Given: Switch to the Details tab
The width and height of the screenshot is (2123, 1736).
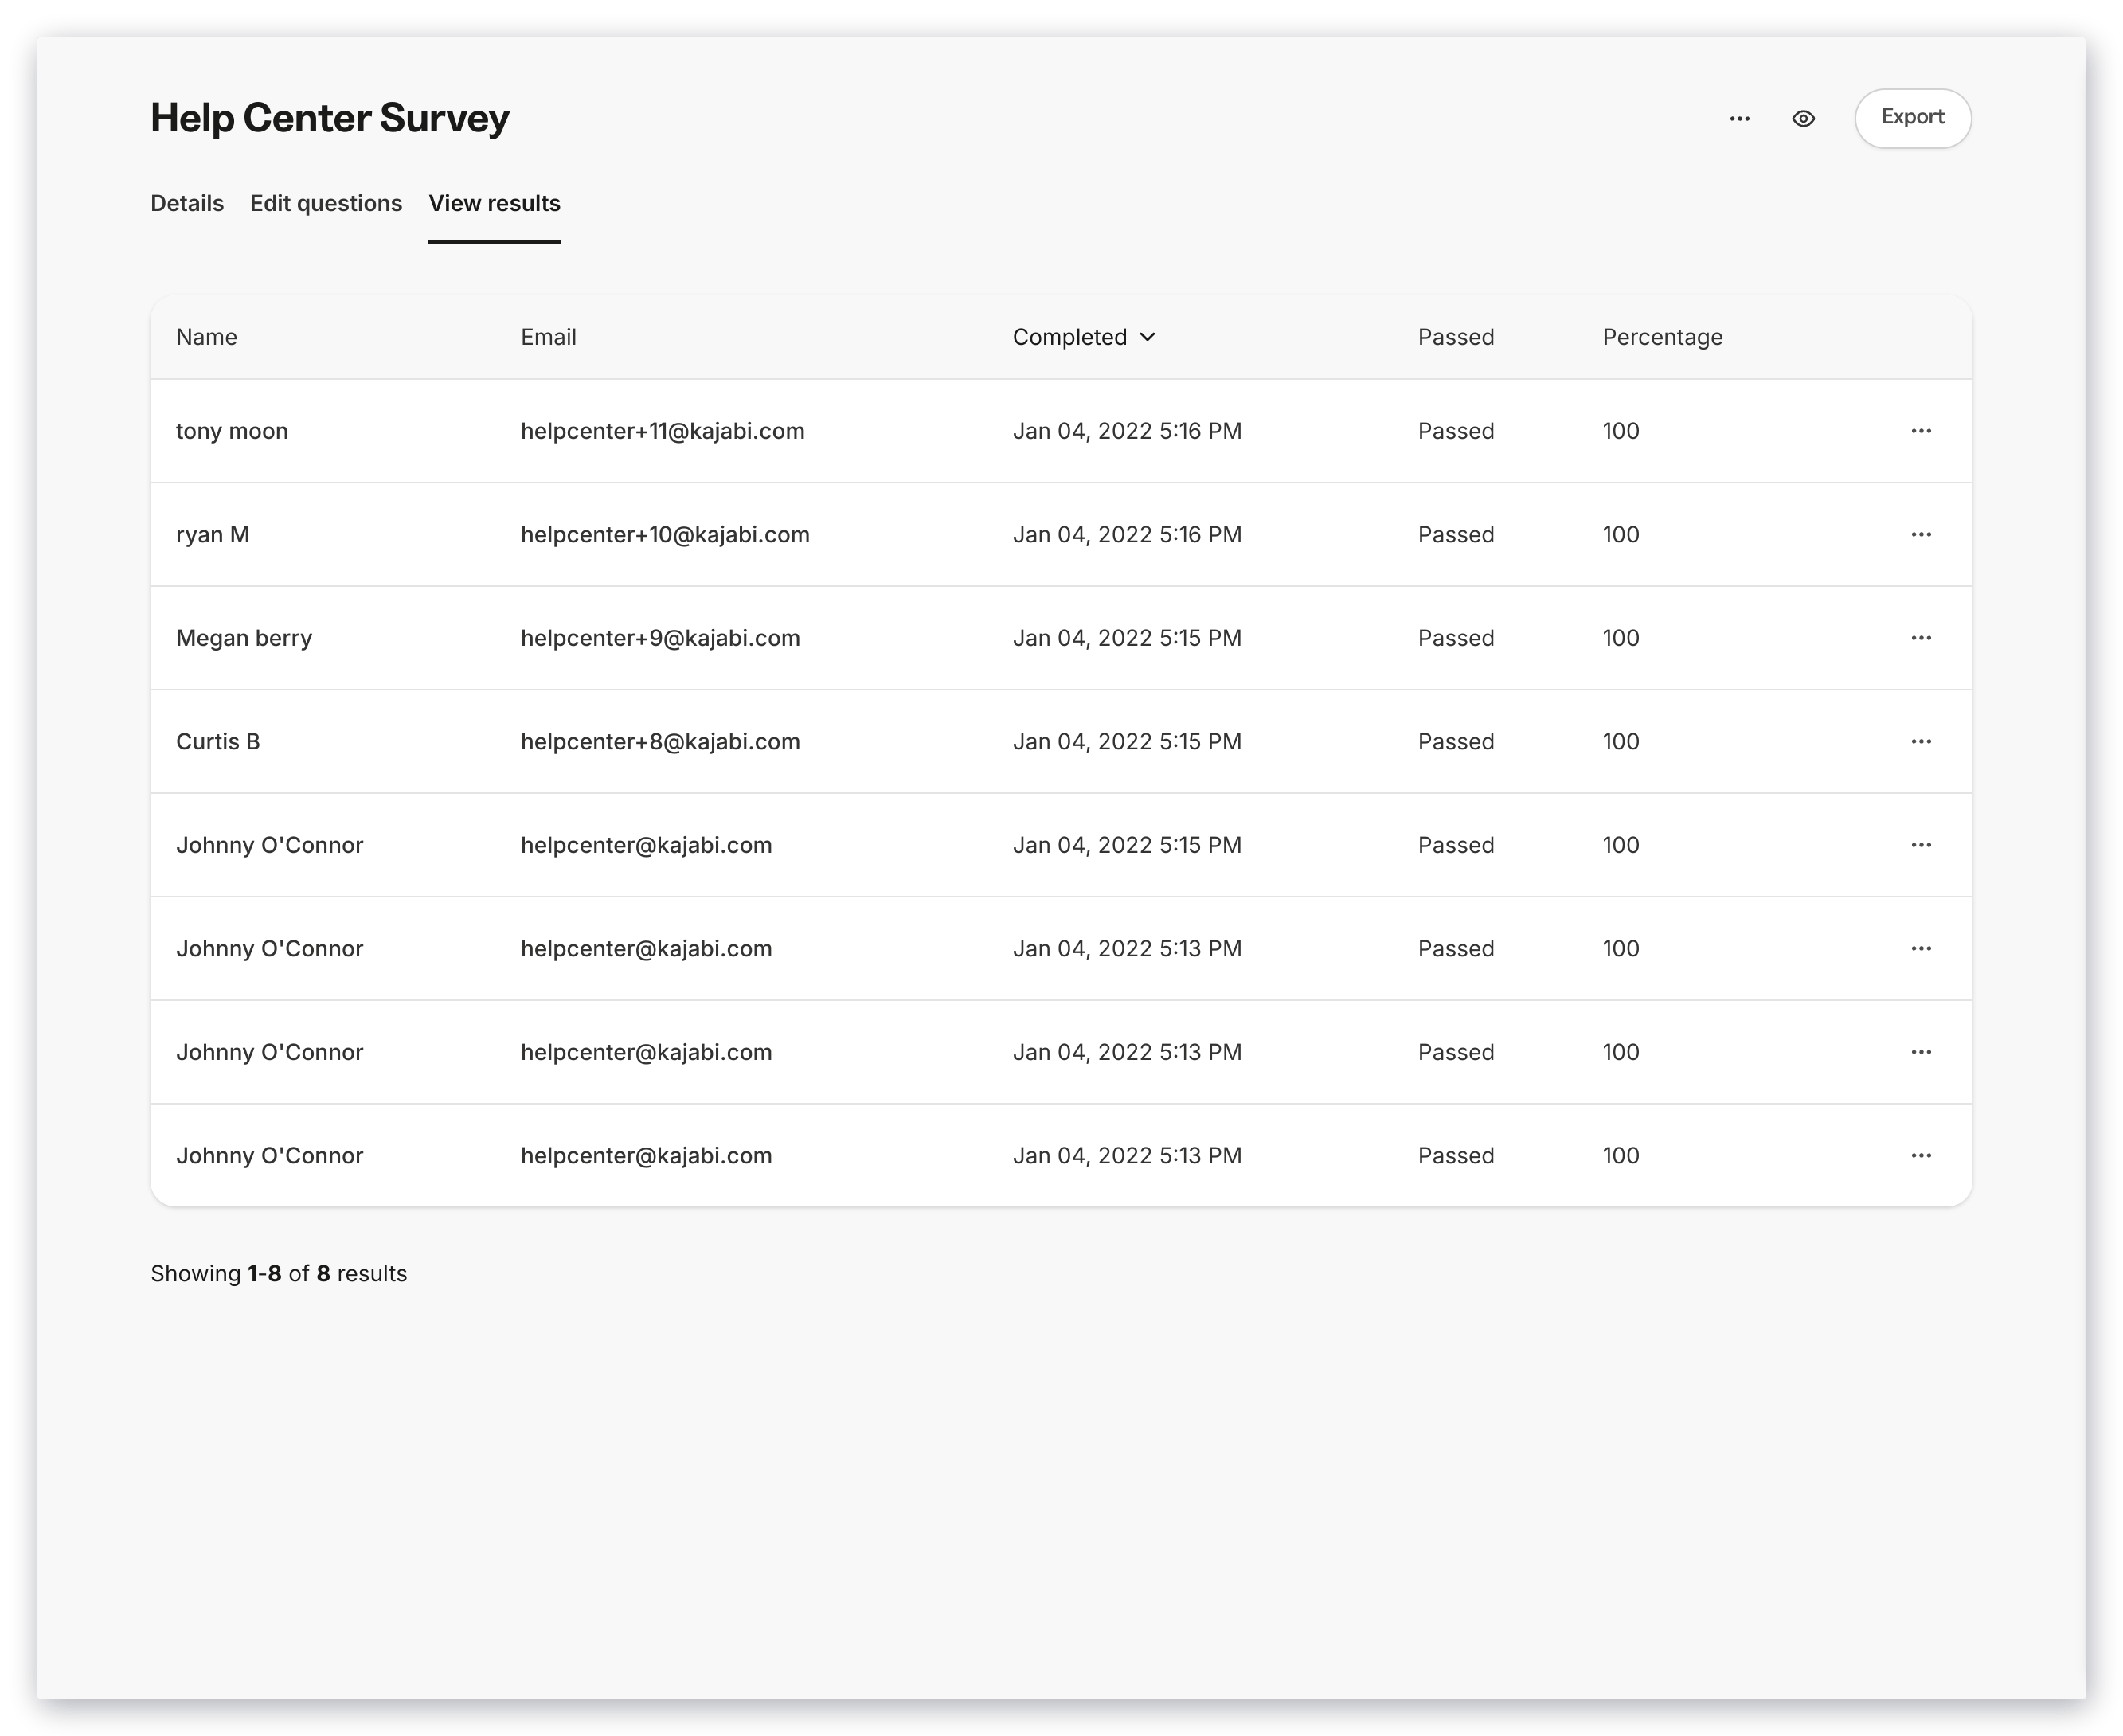Looking at the screenshot, I should pos(187,203).
